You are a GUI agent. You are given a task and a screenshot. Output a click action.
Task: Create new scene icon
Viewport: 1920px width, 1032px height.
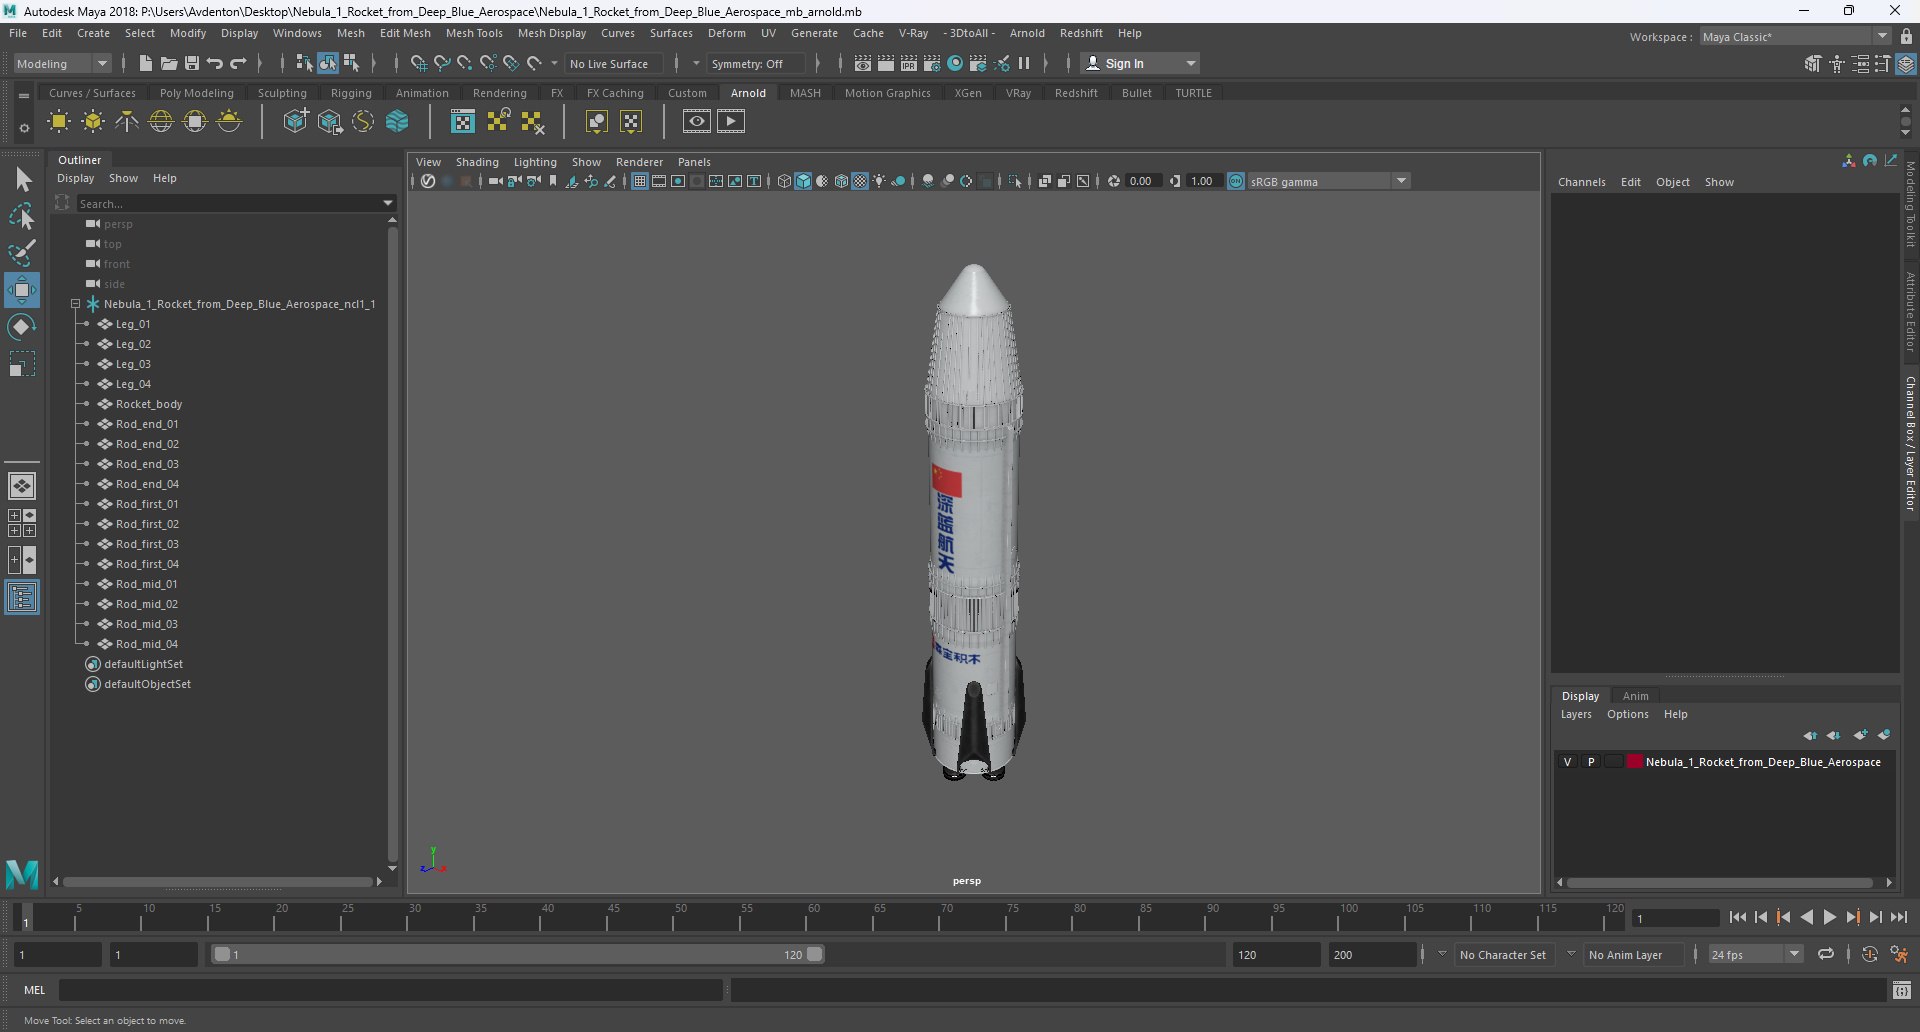(145, 63)
